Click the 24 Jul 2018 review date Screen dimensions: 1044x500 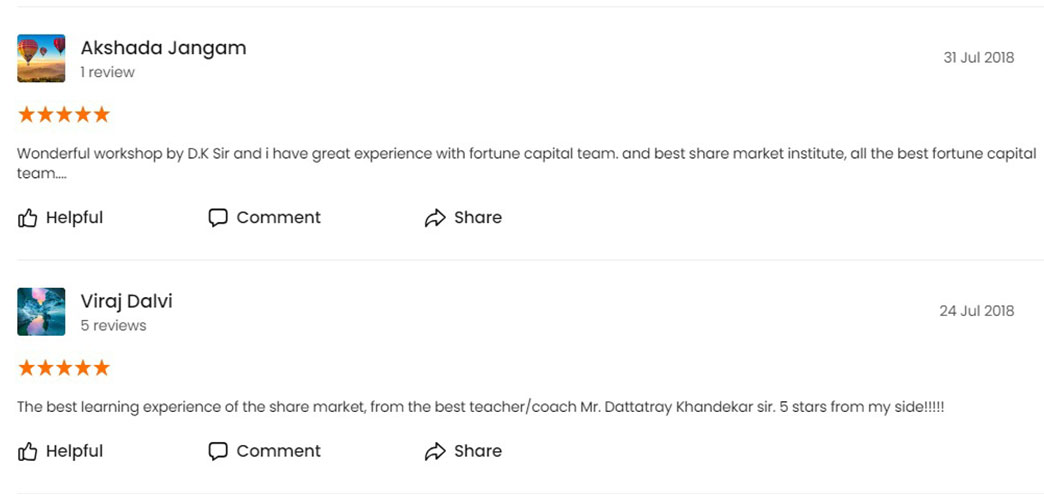click(977, 311)
